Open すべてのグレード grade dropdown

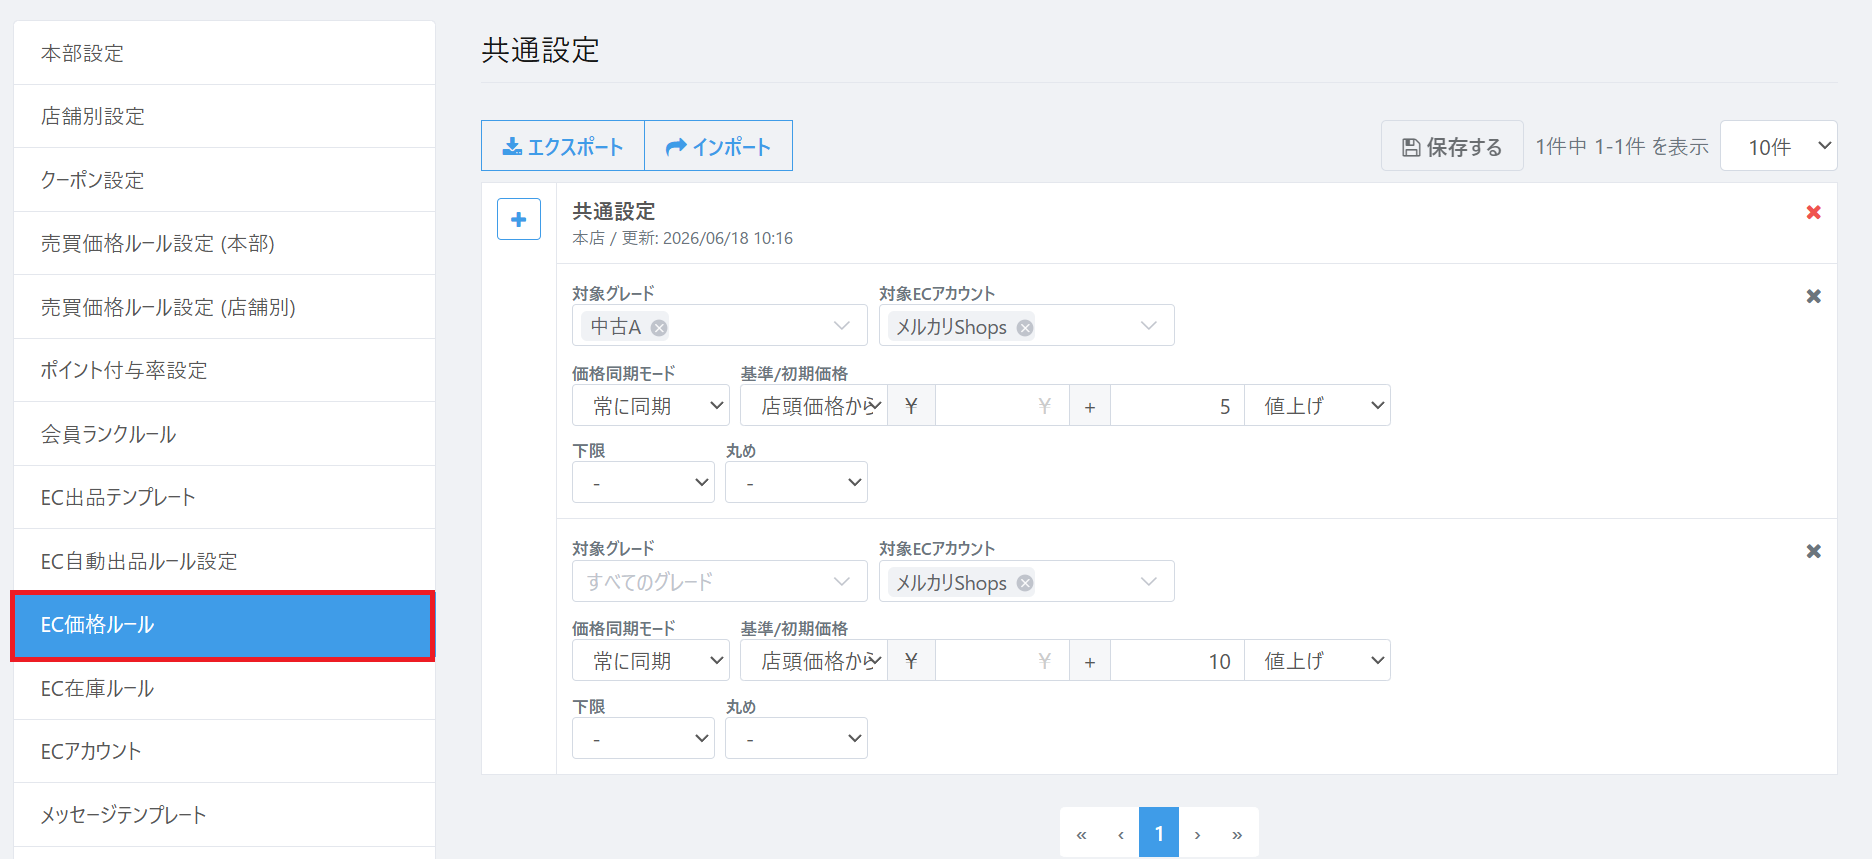point(720,581)
